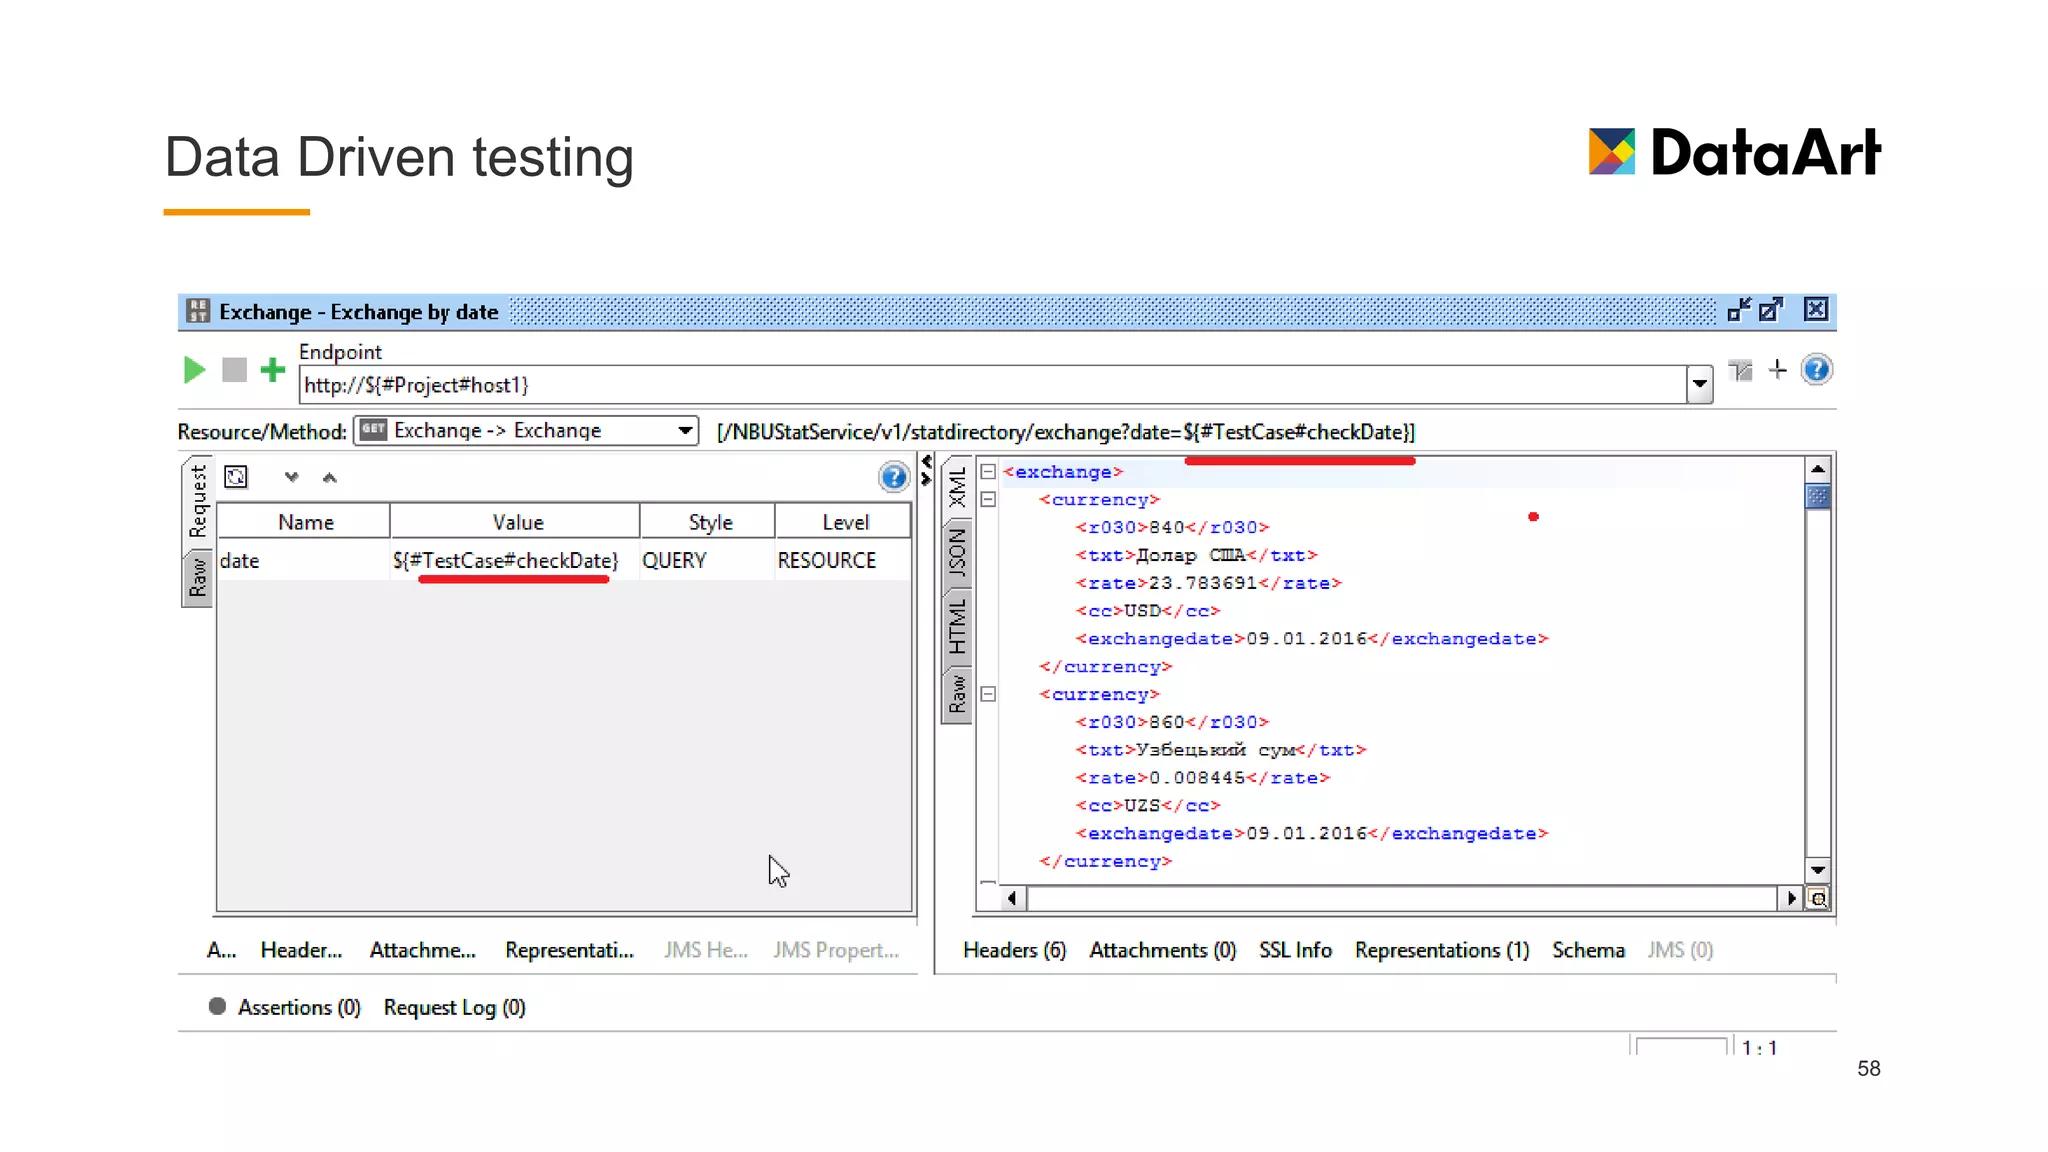Open the Header... request tab
This screenshot has width=2048, height=1152.
pyautogui.click(x=301, y=950)
